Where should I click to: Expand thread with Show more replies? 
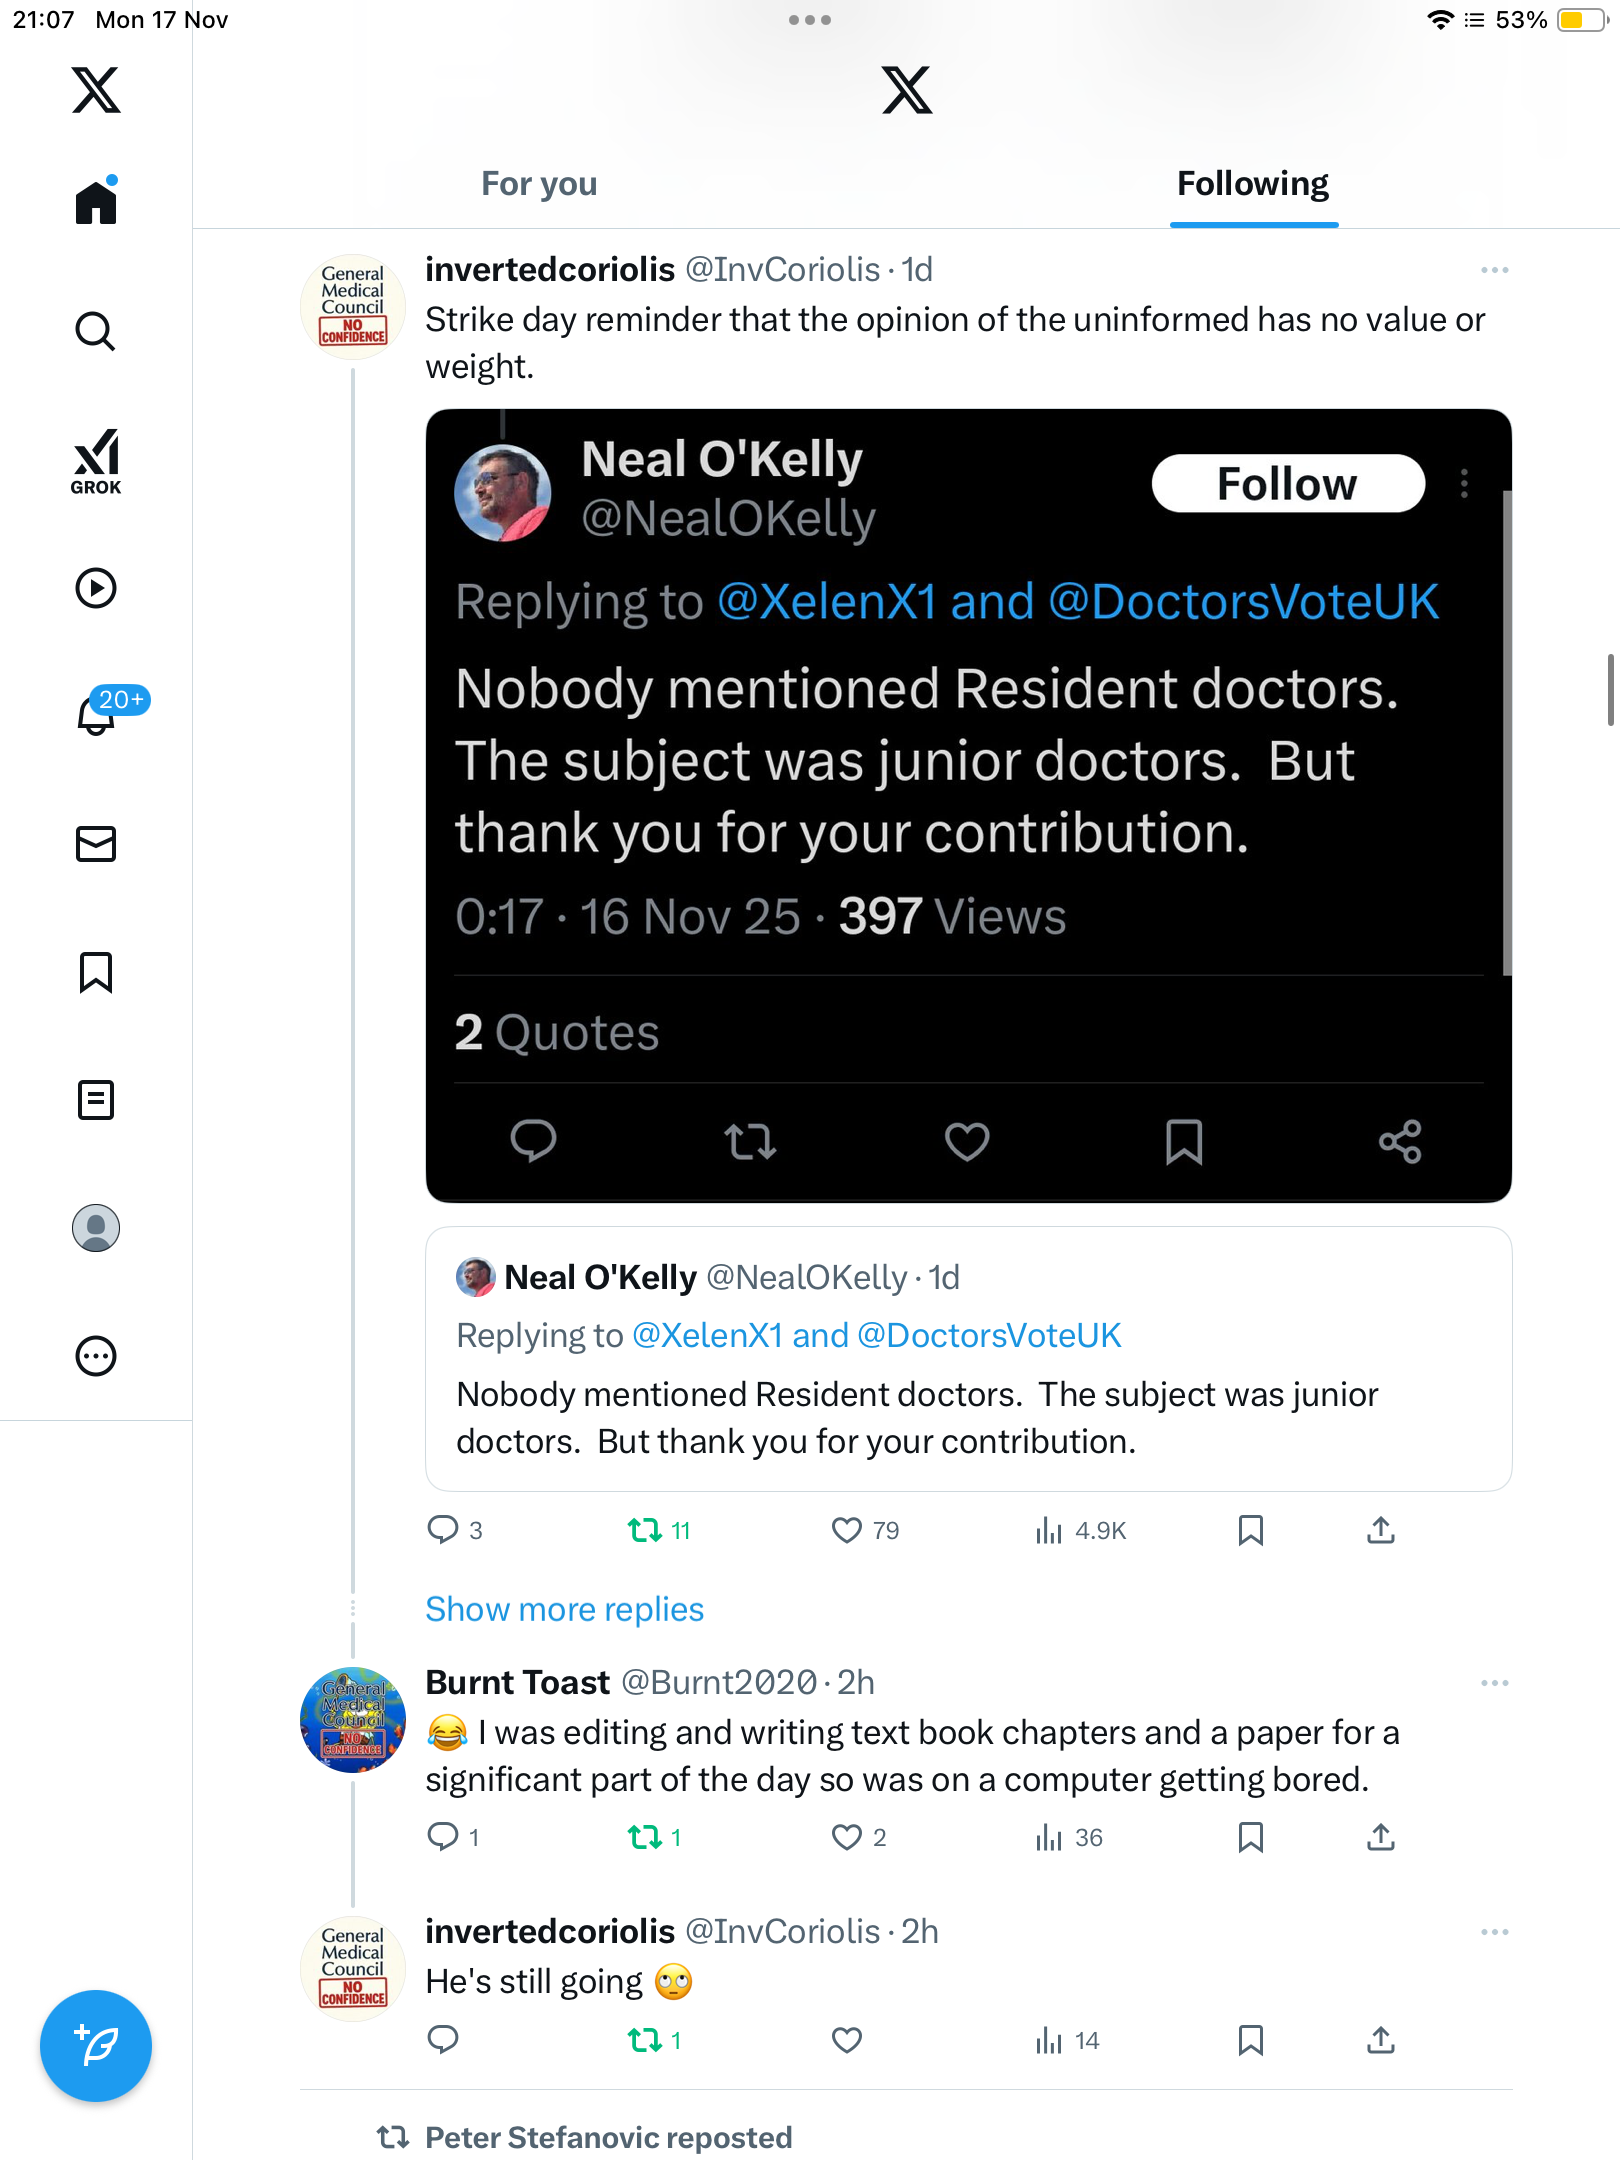[x=565, y=1609]
